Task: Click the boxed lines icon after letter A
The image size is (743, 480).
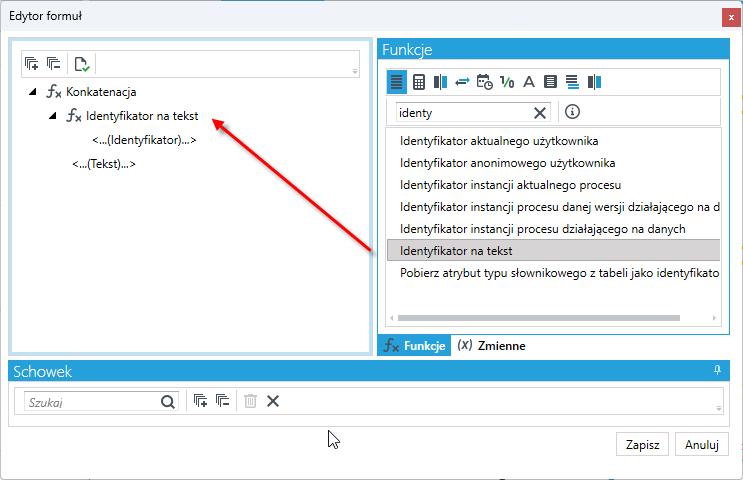Action: point(550,82)
